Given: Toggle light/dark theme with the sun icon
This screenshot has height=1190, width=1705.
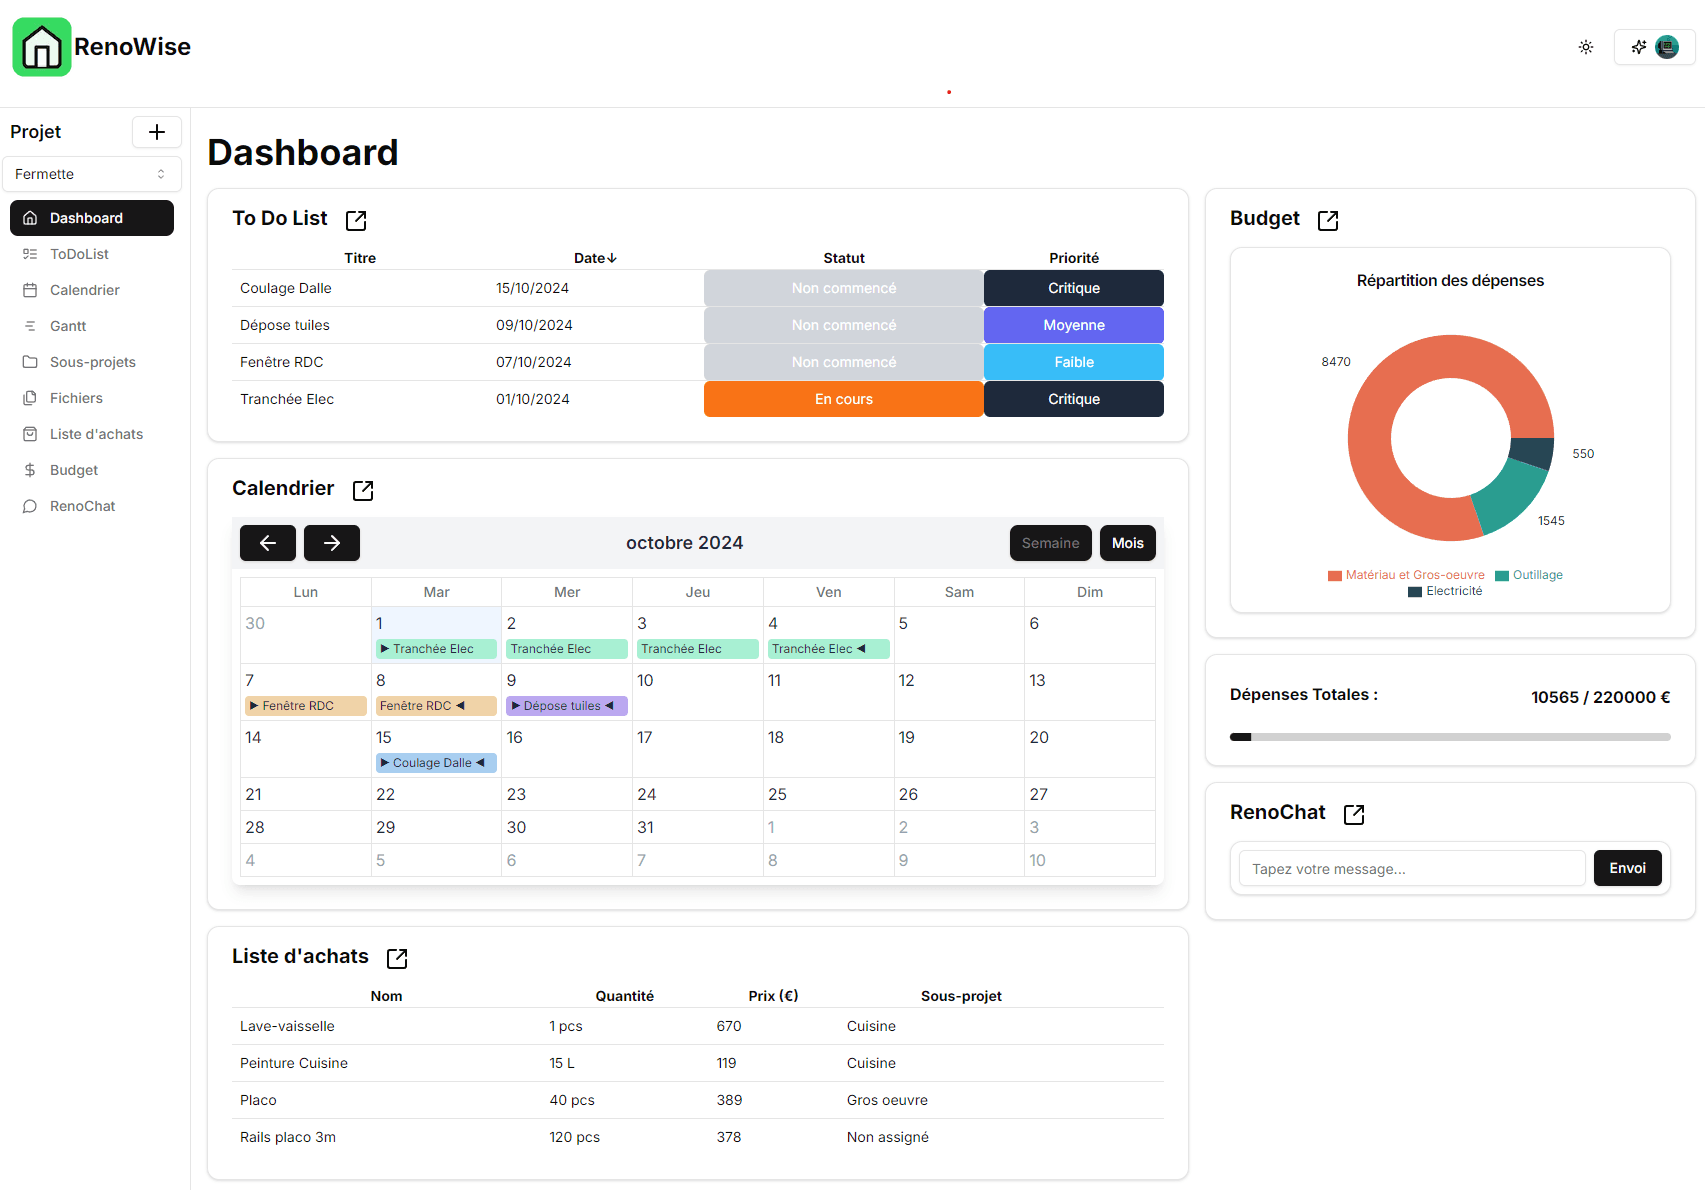Looking at the screenshot, I should tap(1585, 46).
